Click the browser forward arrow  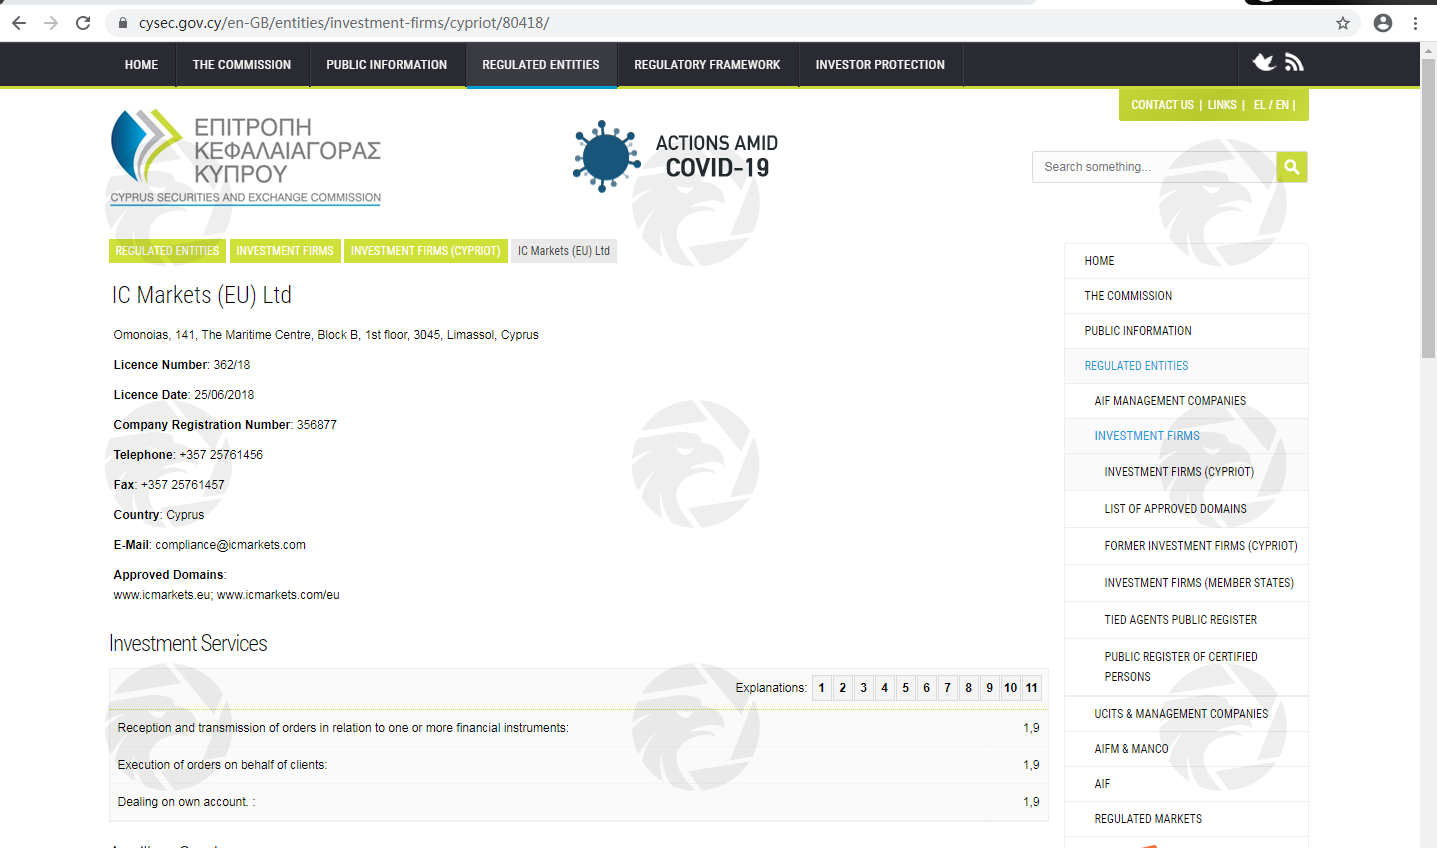(x=51, y=23)
